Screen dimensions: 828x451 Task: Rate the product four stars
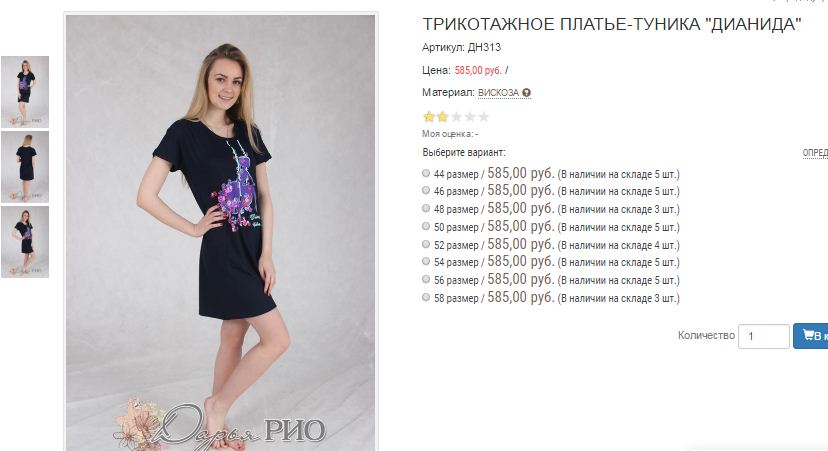pos(470,117)
